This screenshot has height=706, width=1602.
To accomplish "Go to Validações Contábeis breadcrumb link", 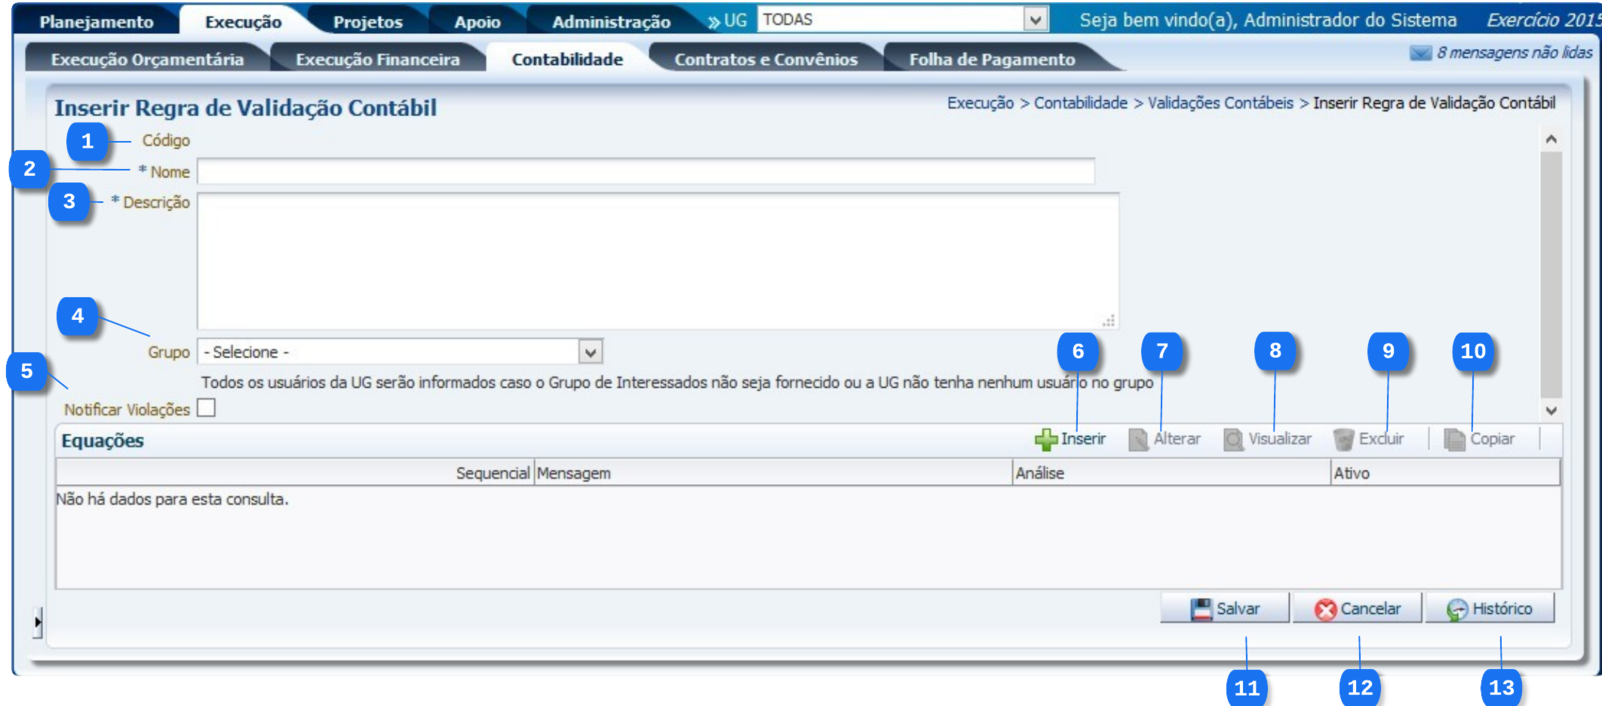I will (x=1220, y=103).
